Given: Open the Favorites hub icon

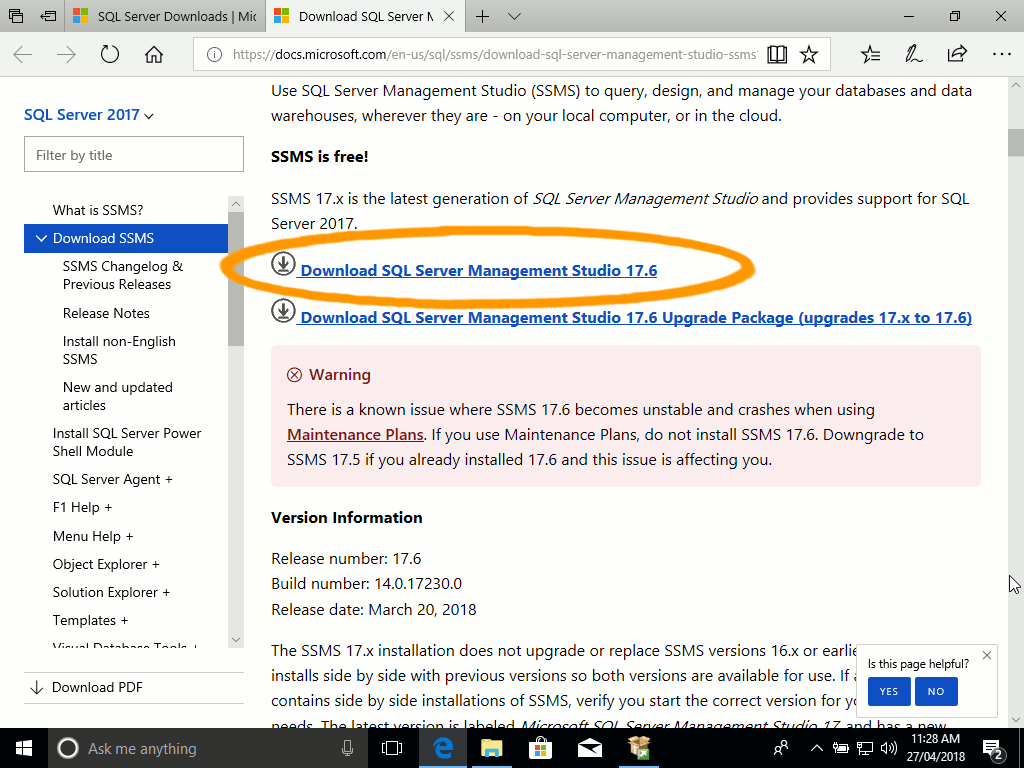Looking at the screenshot, I should click(x=871, y=54).
